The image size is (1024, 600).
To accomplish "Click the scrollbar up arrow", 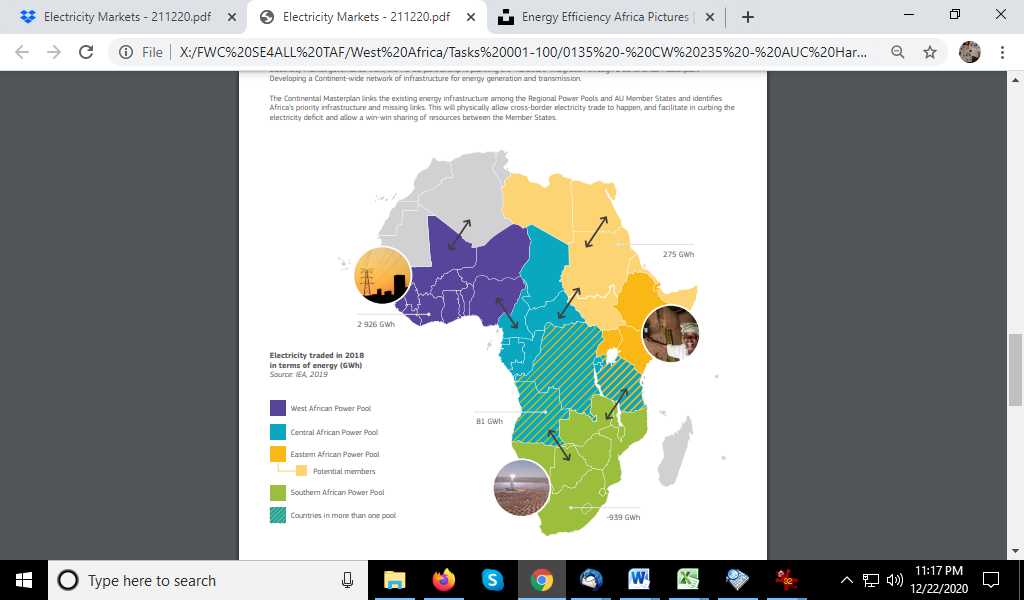I will tap(1015, 80).
